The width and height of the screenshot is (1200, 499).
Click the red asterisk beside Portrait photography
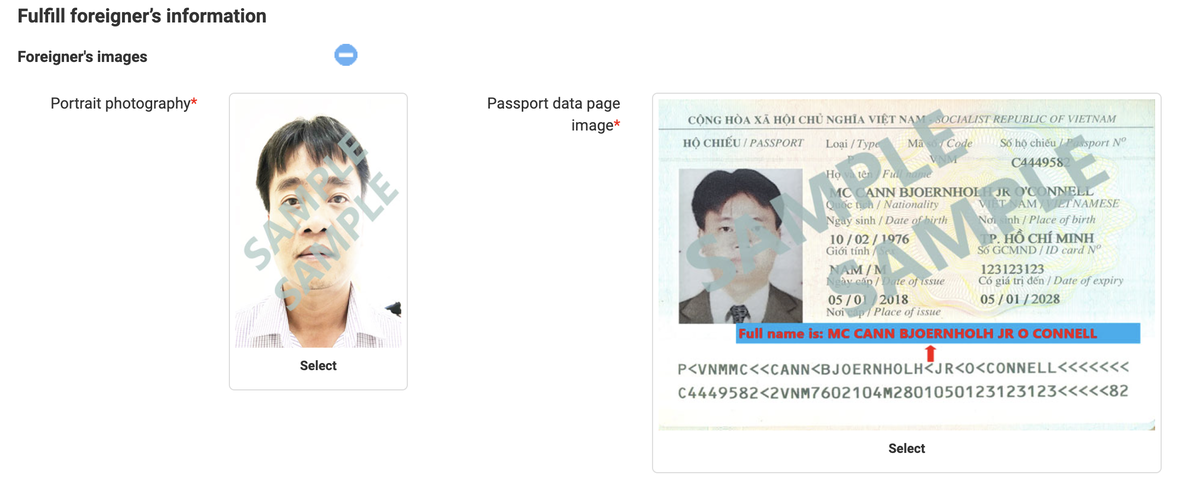coord(194,102)
